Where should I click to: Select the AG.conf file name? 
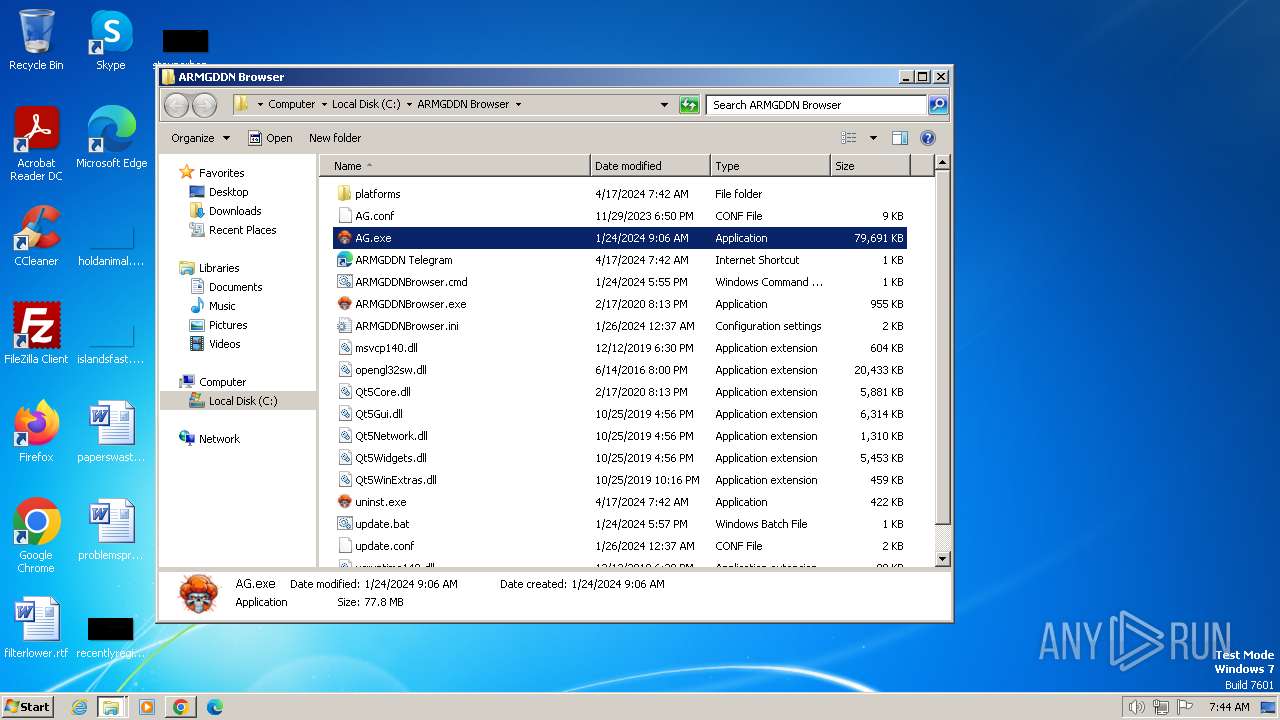pyautogui.click(x=375, y=216)
